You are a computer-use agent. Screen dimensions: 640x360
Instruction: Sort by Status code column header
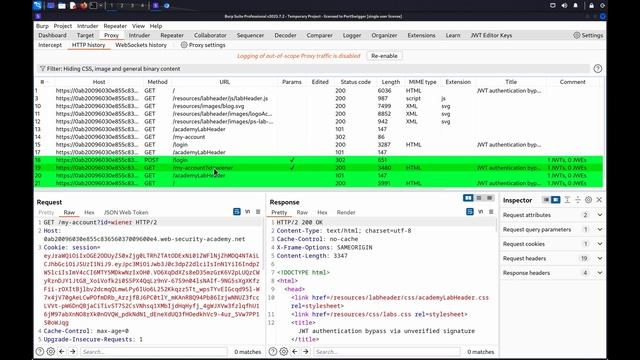[x=356, y=82]
